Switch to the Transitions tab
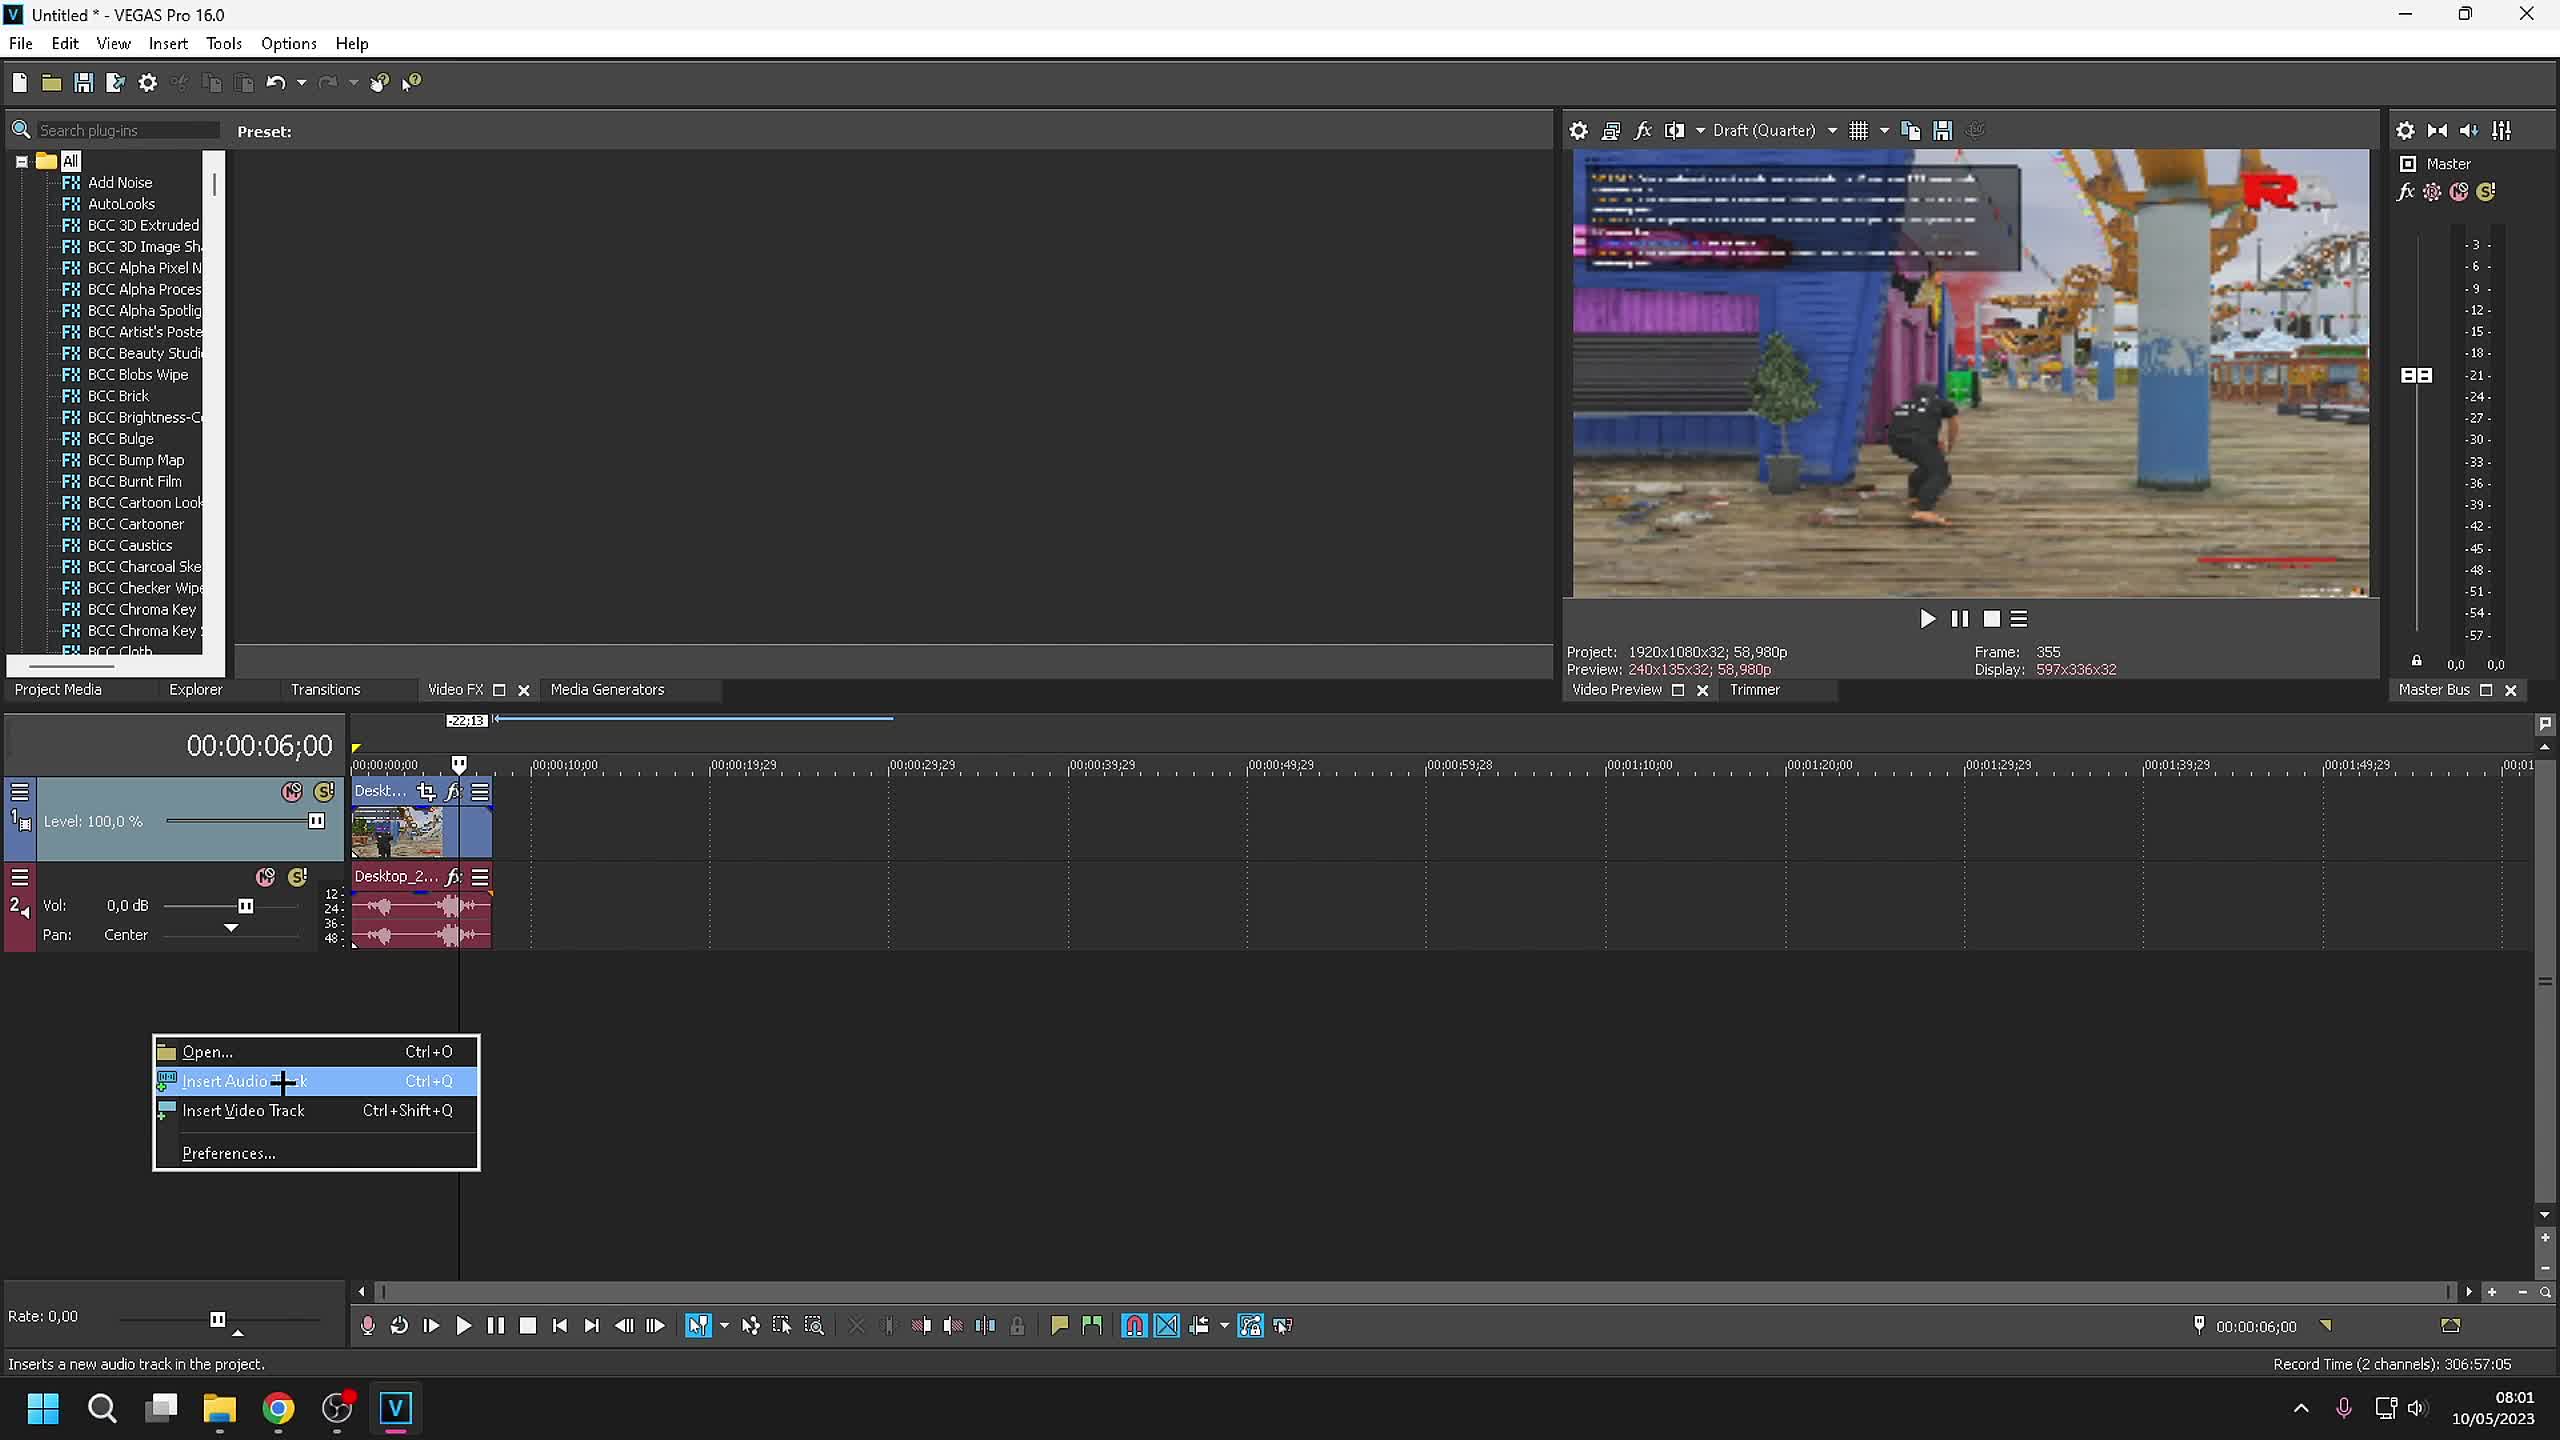Image resolution: width=2560 pixels, height=1440 pixels. click(325, 690)
